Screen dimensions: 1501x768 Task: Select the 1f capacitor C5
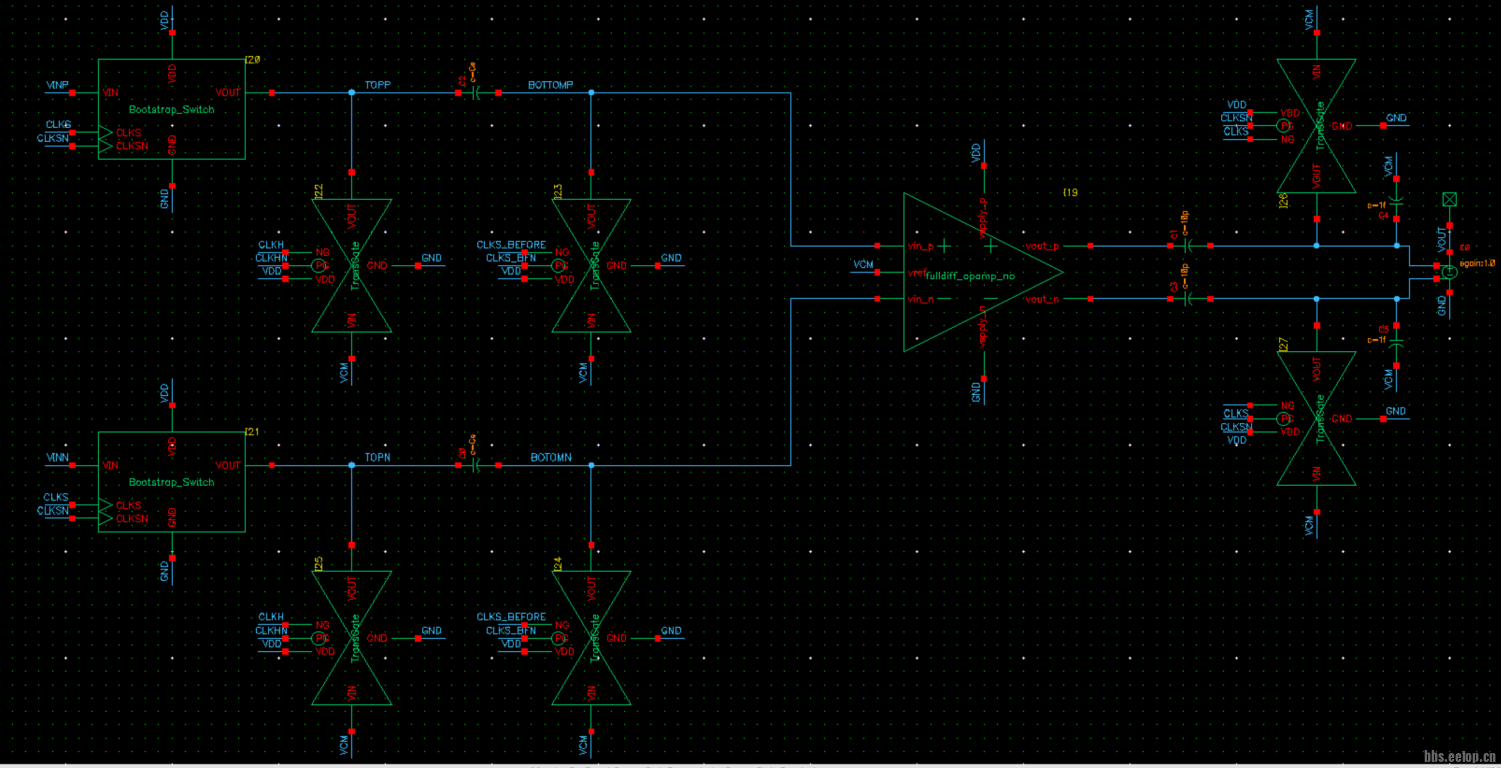(x=1397, y=342)
